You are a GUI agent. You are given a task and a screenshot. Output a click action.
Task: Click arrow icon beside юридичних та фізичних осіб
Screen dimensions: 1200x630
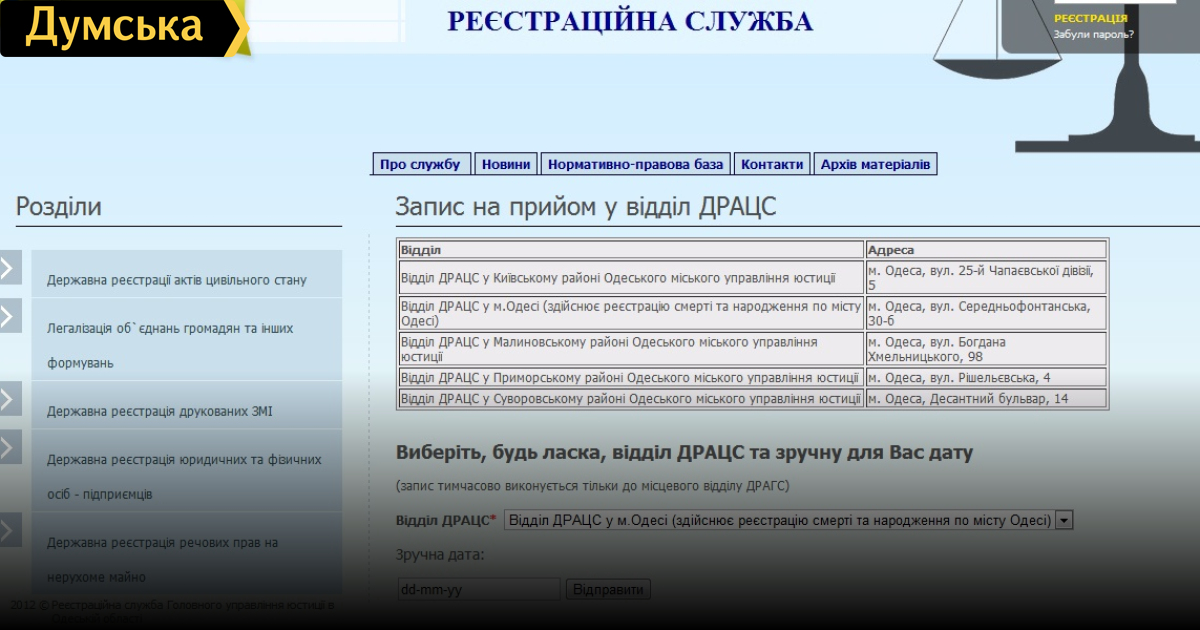pos(10,447)
